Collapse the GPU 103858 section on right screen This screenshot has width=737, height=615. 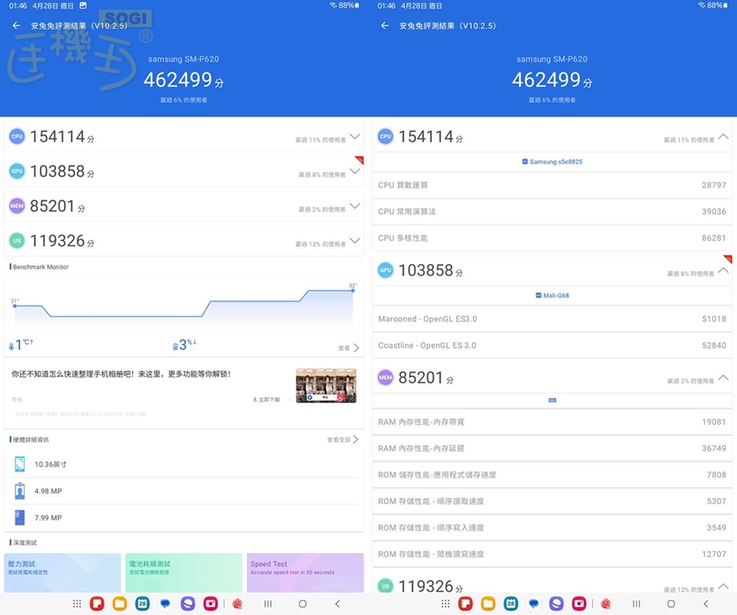click(724, 270)
